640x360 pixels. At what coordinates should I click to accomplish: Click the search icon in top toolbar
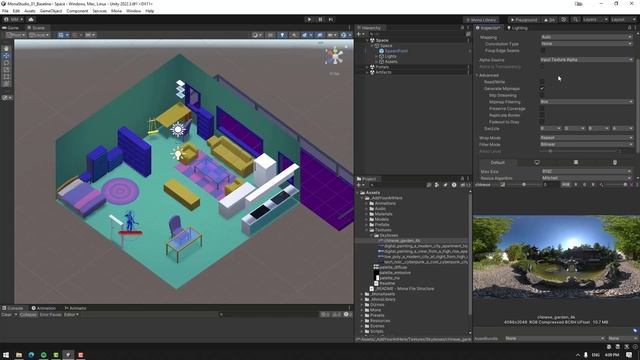pyautogui.click(x=575, y=20)
